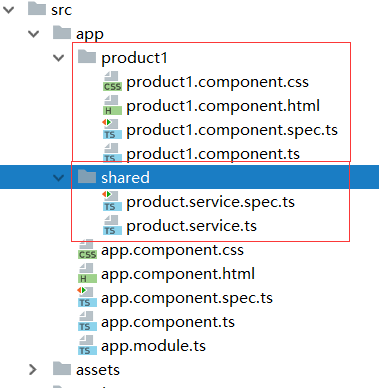Click the TS test icon of product1.component.spec.ts

tap(112, 129)
